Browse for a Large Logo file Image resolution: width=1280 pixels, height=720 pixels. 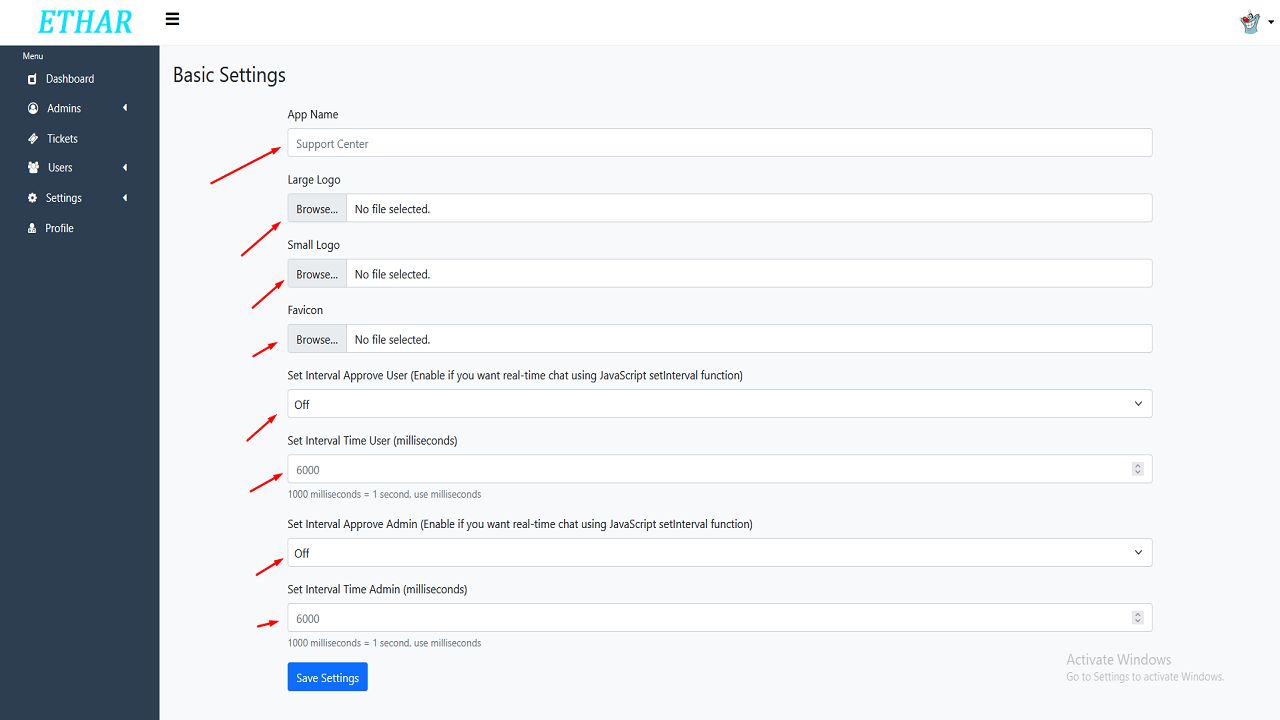pyautogui.click(x=317, y=209)
